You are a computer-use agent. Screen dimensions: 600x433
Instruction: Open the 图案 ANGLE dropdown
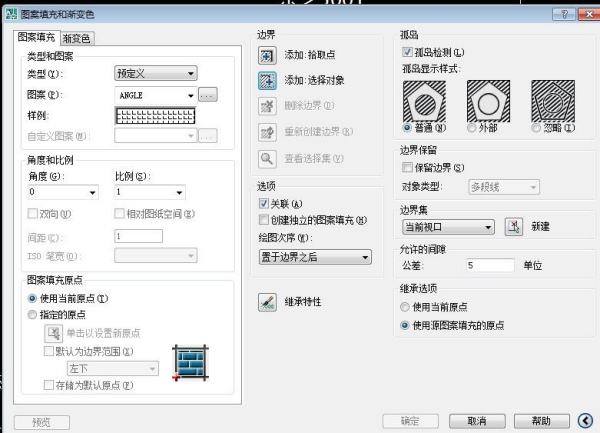click(156, 95)
